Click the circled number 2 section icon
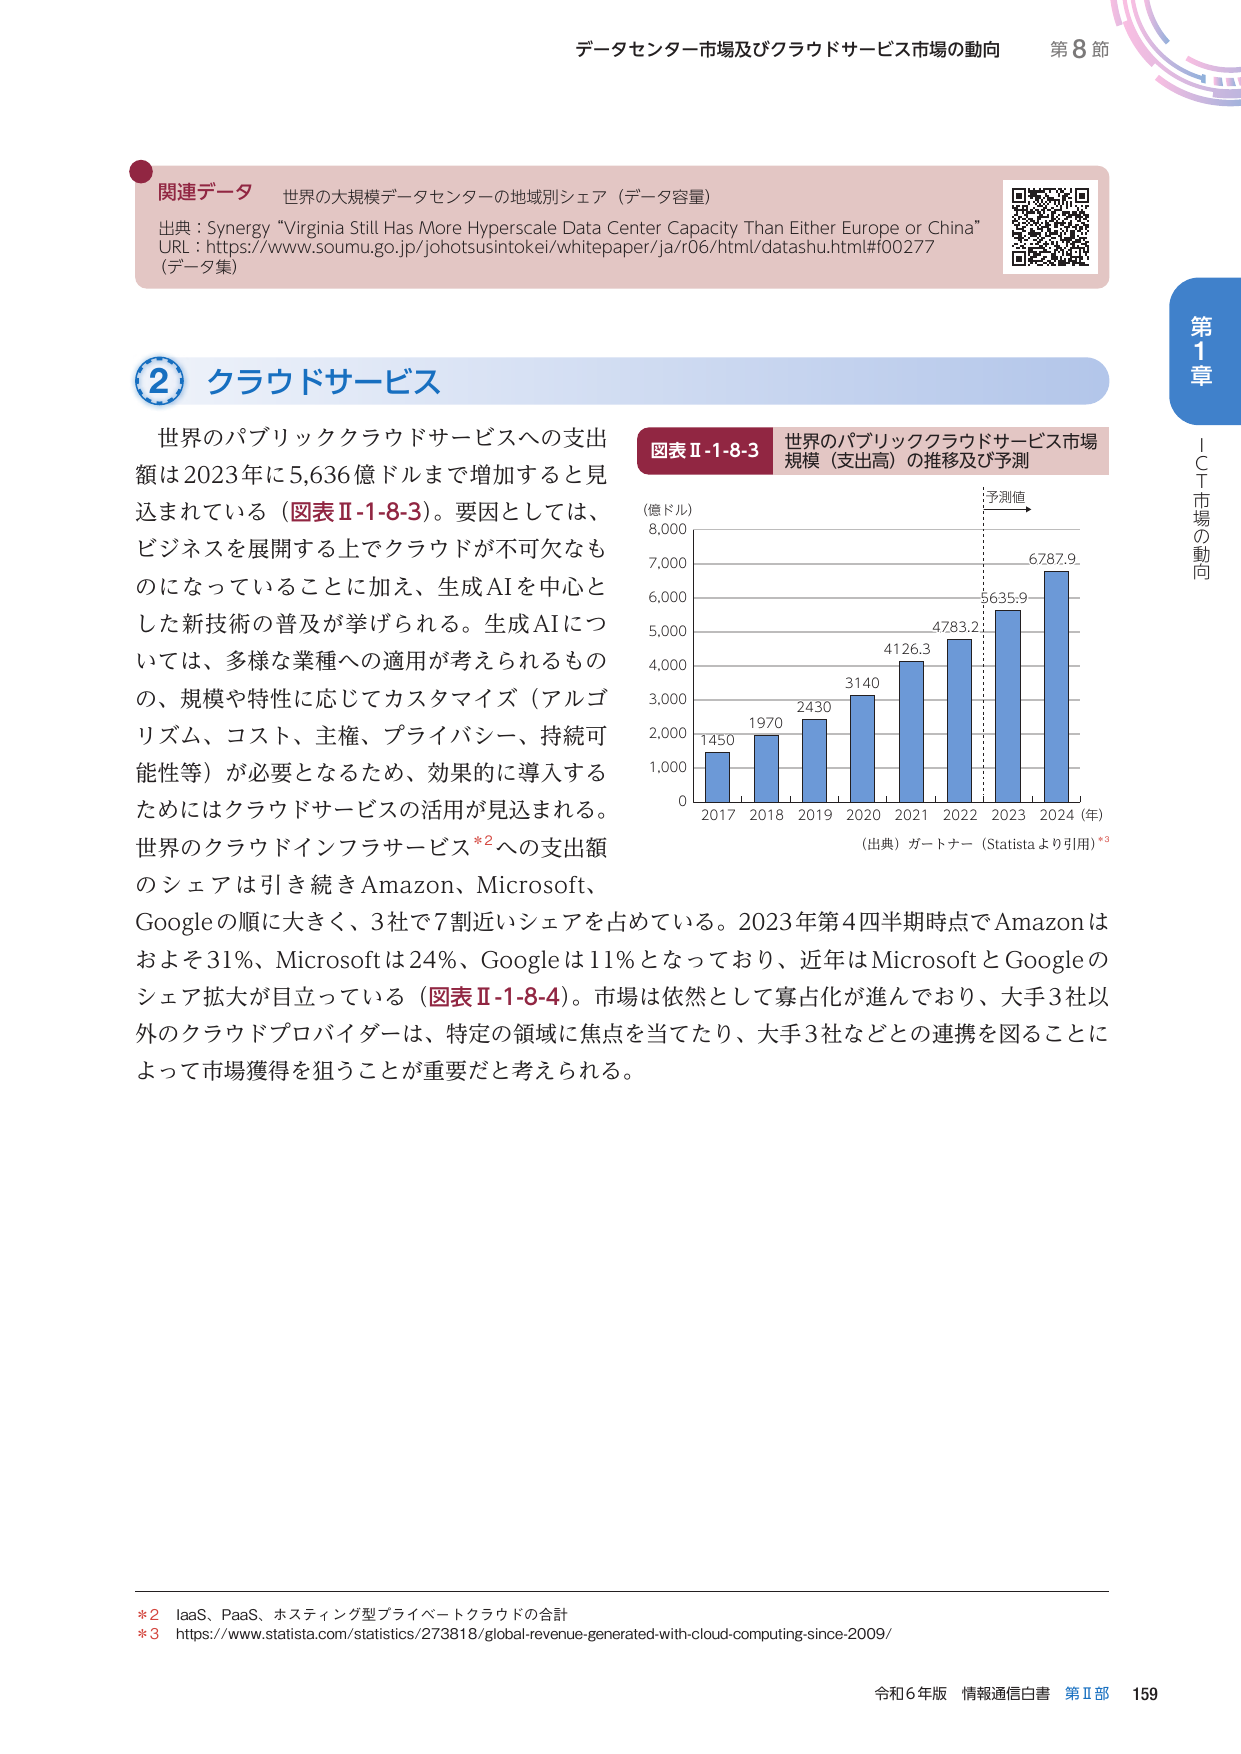The width and height of the screenshot is (1241, 1754). (159, 382)
